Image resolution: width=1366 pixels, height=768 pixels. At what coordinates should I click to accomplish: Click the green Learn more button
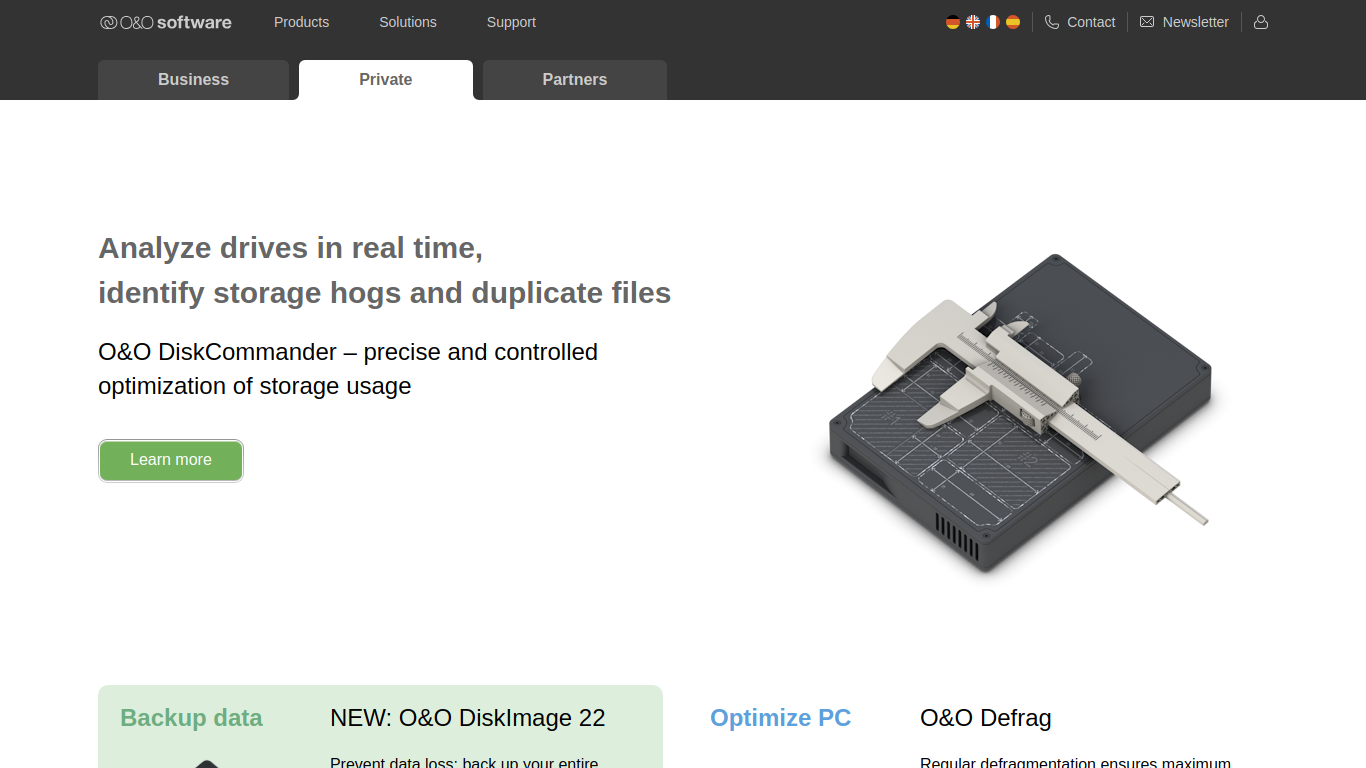171,460
